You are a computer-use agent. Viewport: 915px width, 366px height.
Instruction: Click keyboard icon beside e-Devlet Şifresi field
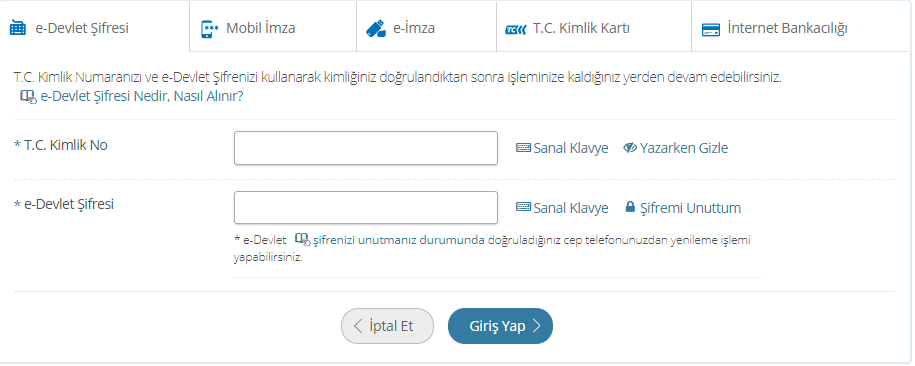coord(523,207)
